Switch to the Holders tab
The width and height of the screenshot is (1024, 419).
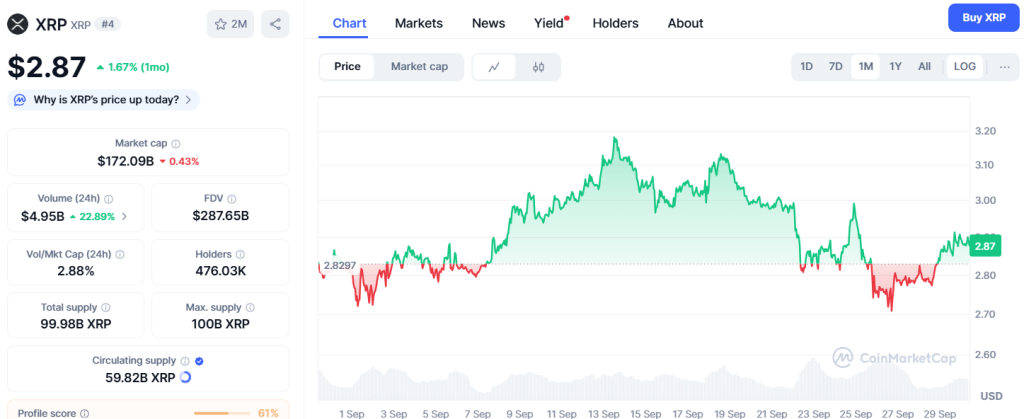pyautogui.click(x=616, y=23)
